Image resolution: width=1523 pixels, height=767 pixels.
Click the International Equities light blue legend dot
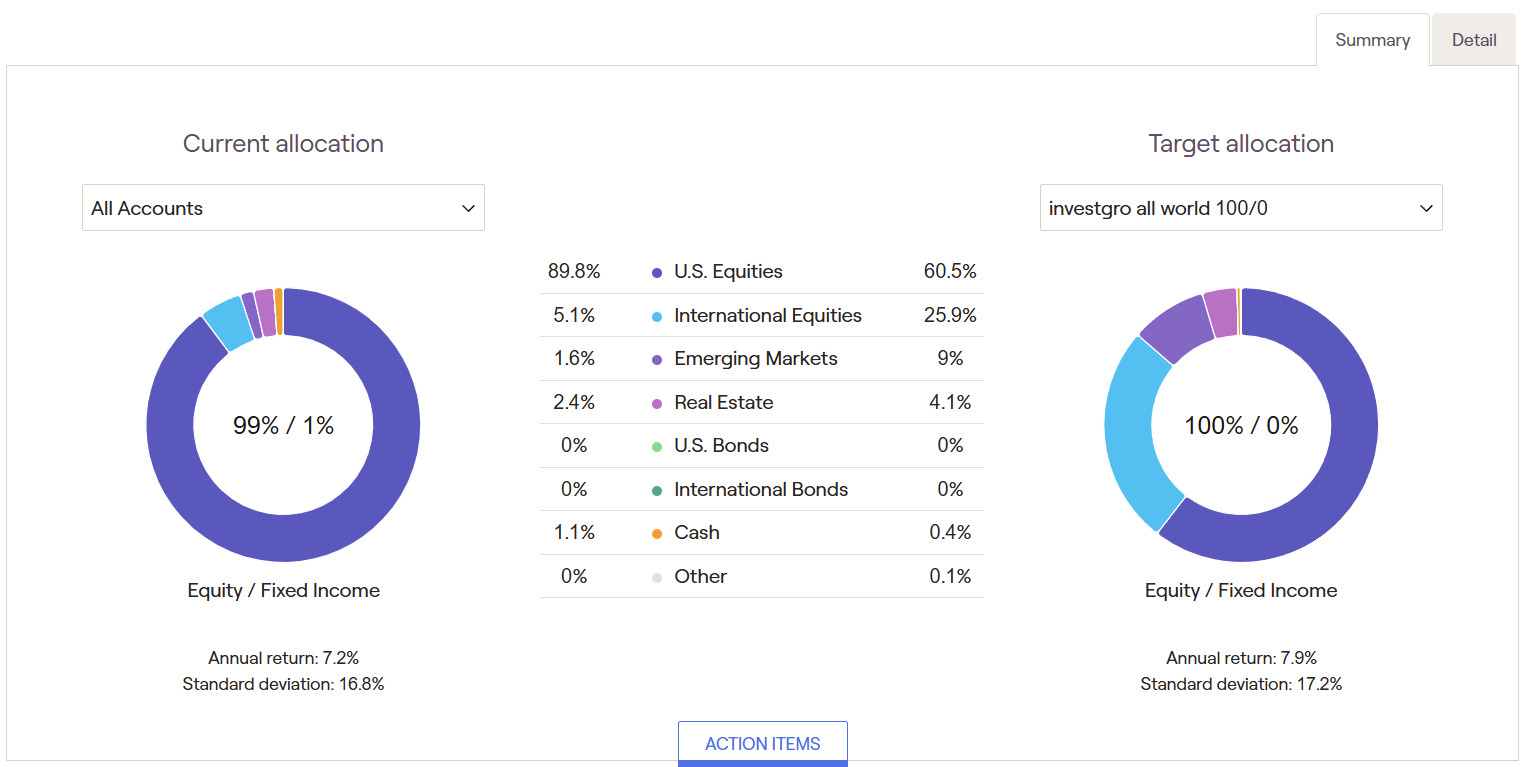657,316
